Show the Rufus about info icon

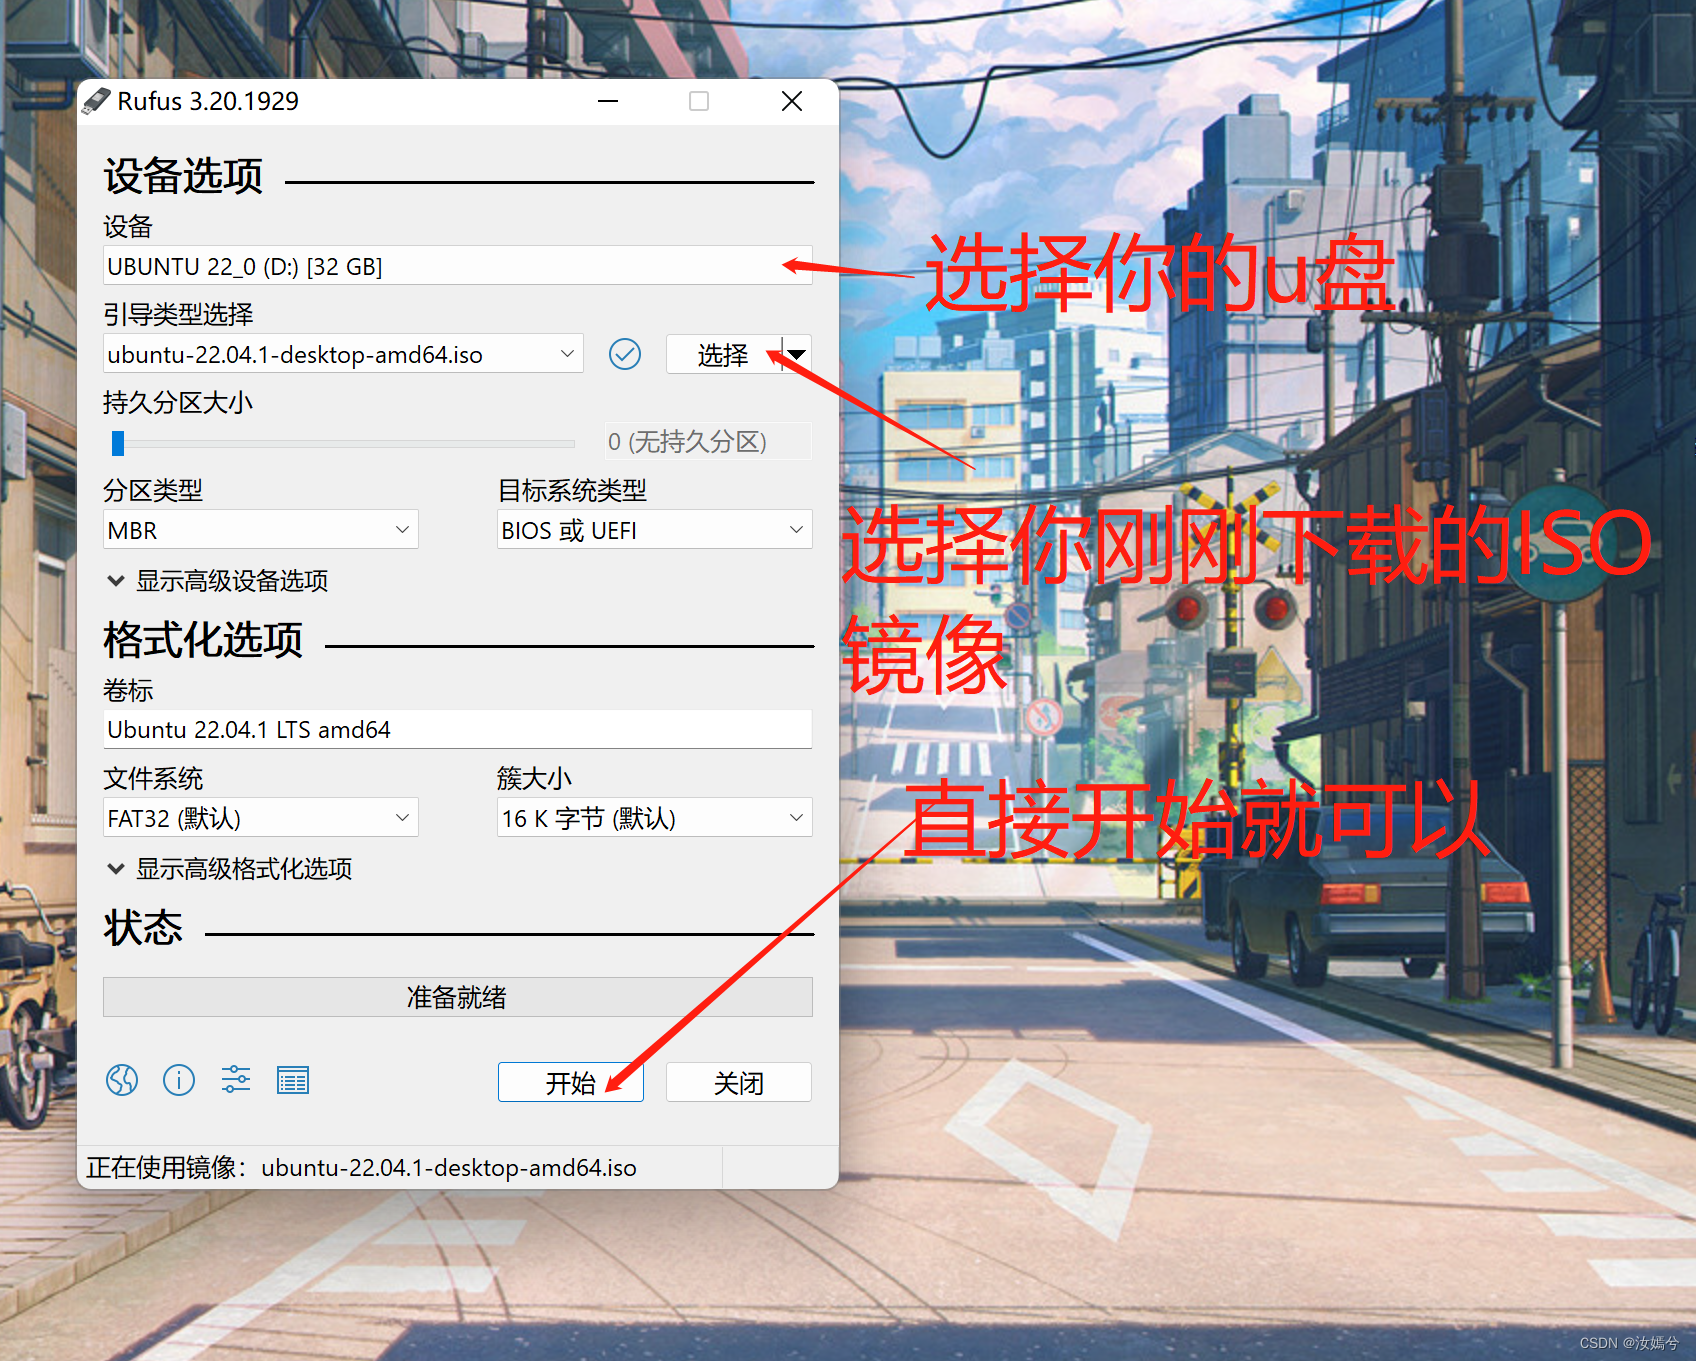[x=179, y=1080]
